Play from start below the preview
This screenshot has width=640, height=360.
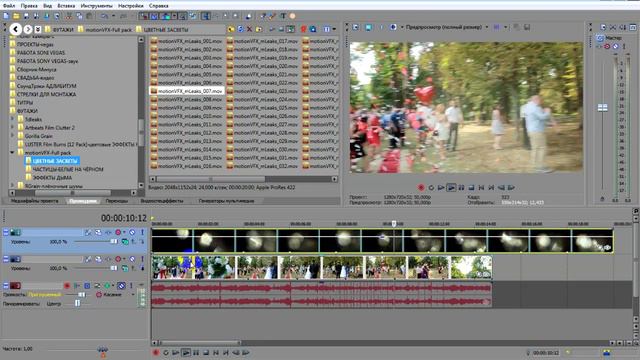pyautogui.click(x=441, y=187)
